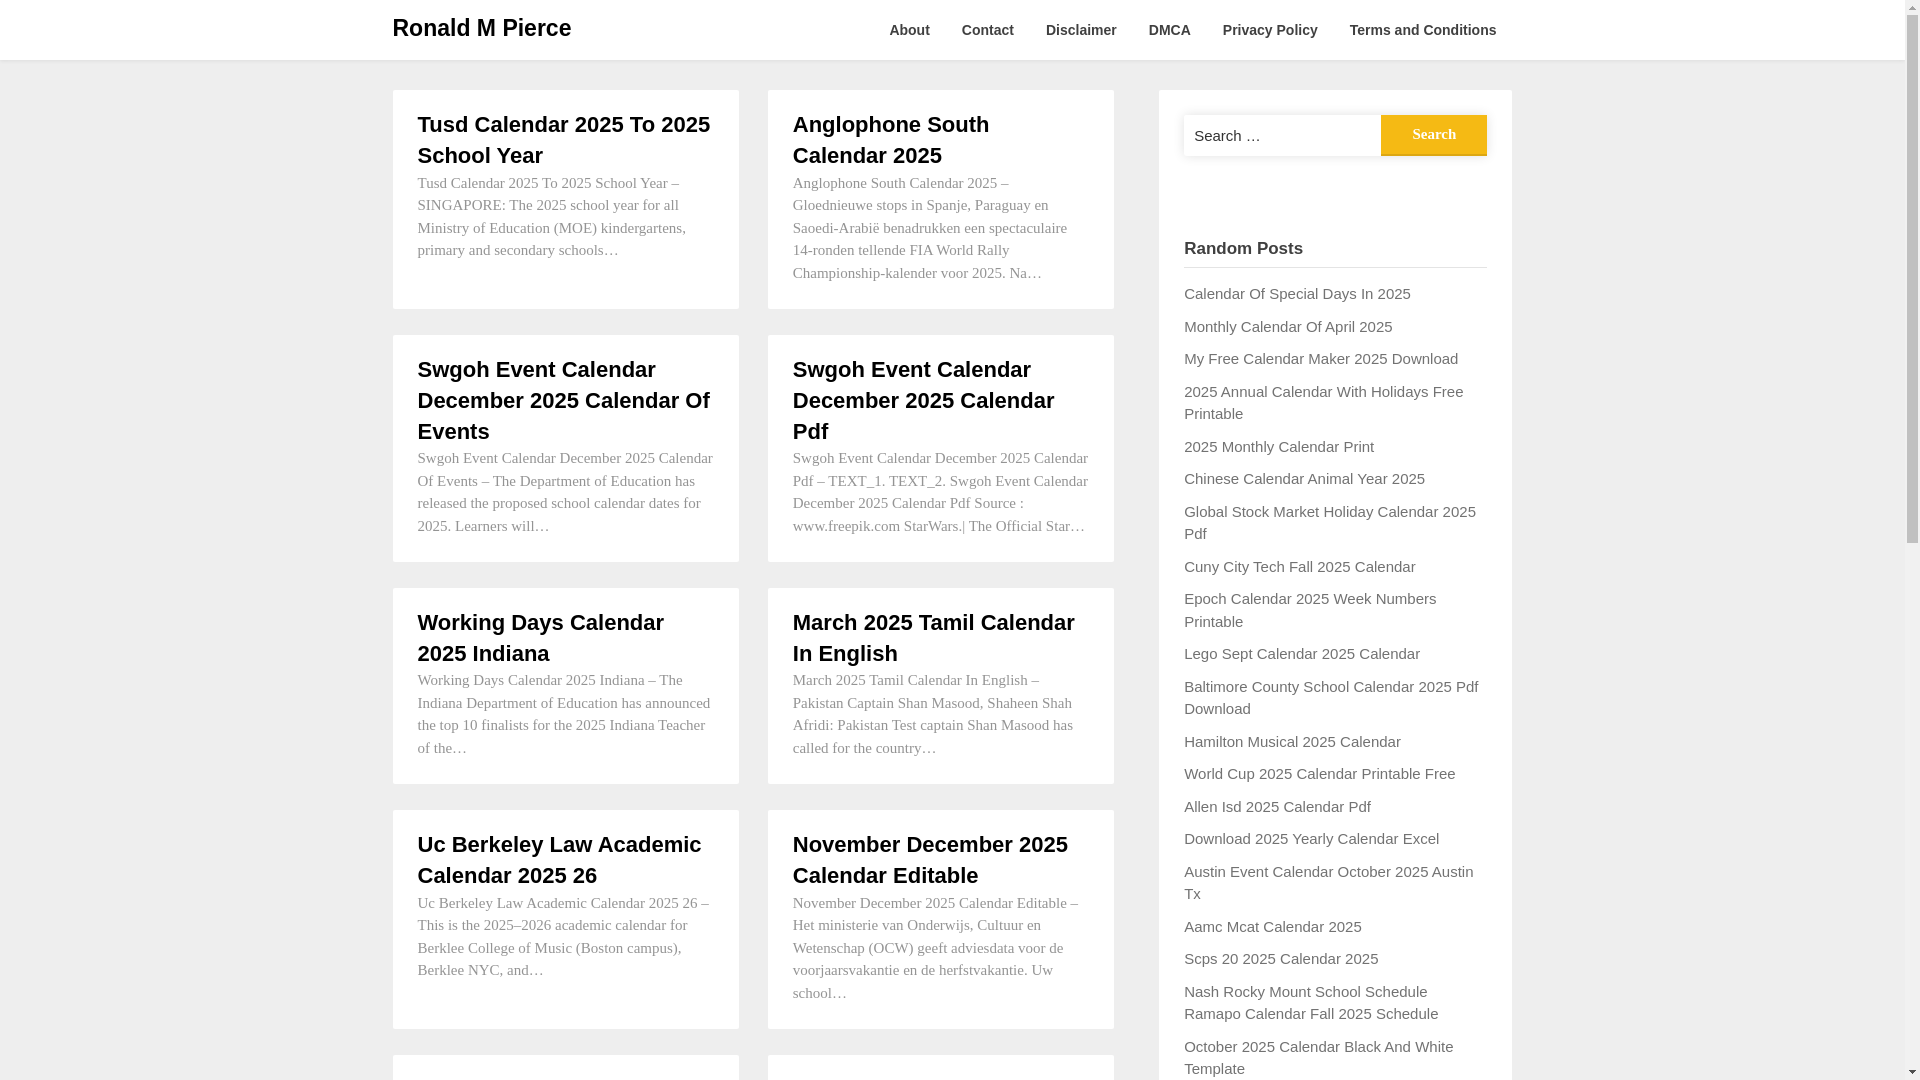Open Aamc Mcat Calendar 2025
The height and width of the screenshot is (1080, 1920).
[1273, 927]
